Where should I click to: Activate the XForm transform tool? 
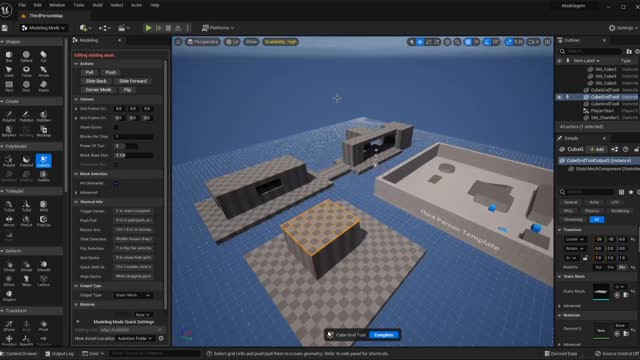9,326
